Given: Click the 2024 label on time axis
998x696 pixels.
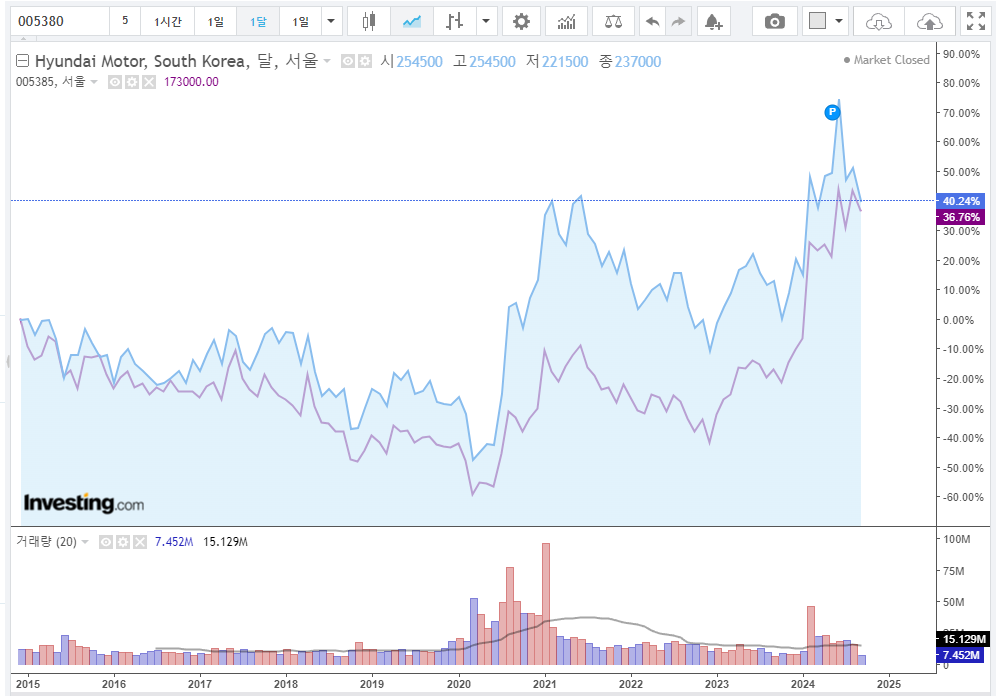Looking at the screenshot, I should pos(803,684).
